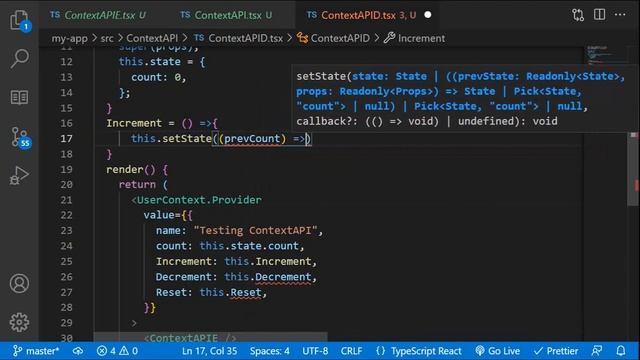Open the Manage settings gear

click(19, 322)
